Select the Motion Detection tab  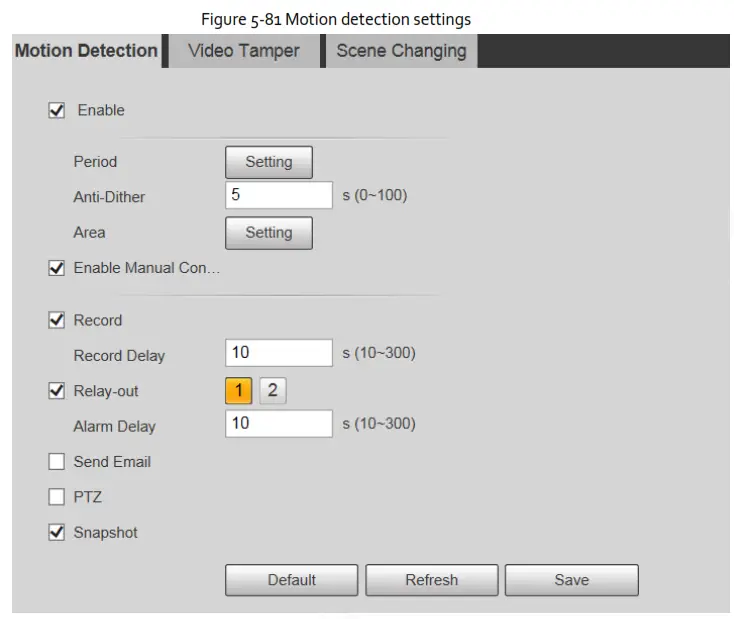point(87,51)
